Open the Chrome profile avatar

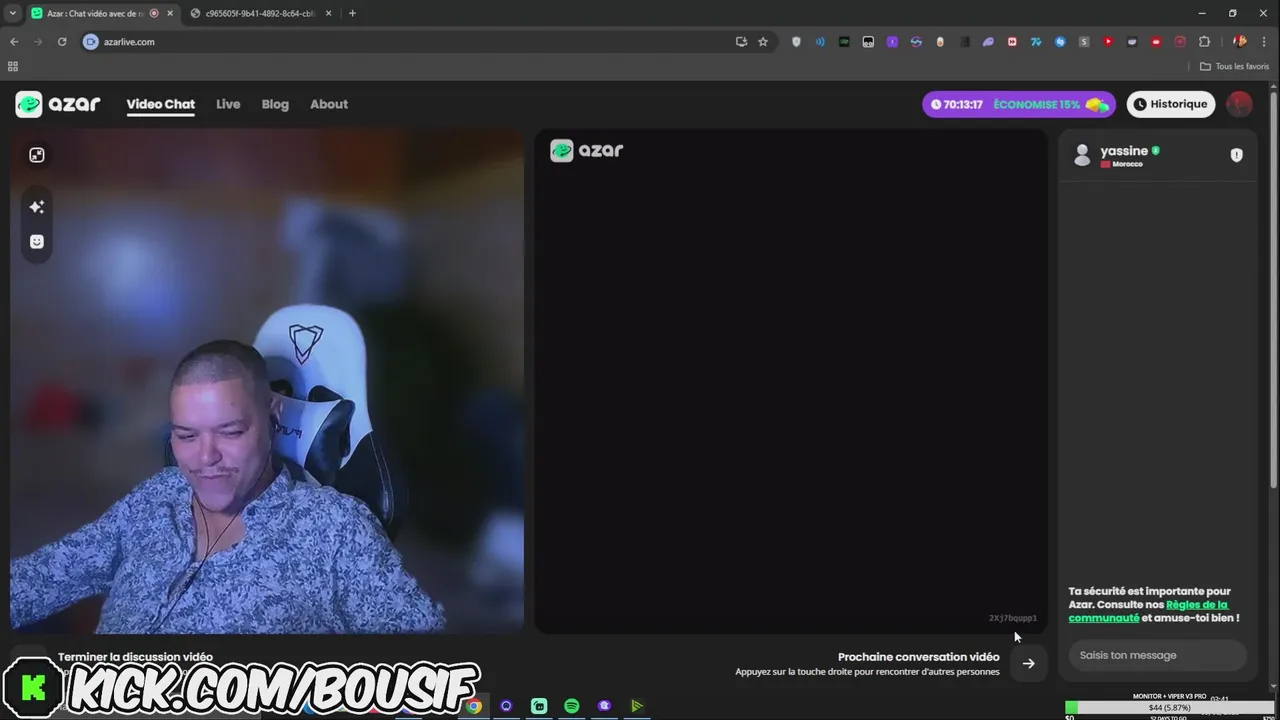pyautogui.click(x=1240, y=42)
